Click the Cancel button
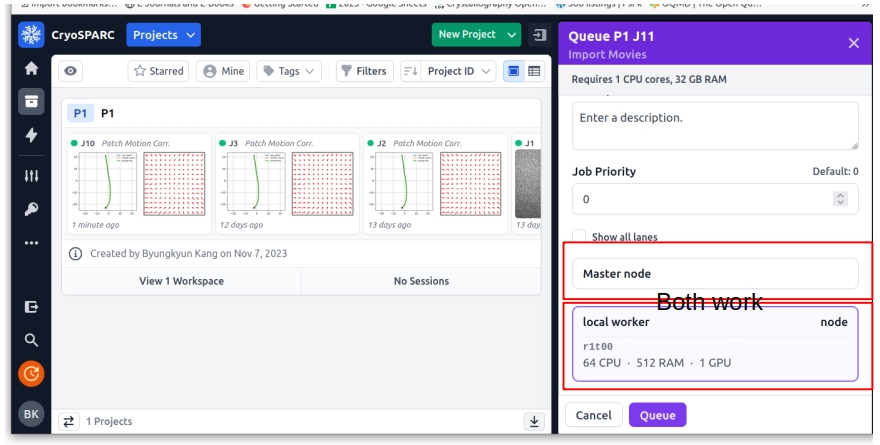The height and width of the screenshot is (445, 880). tap(593, 415)
